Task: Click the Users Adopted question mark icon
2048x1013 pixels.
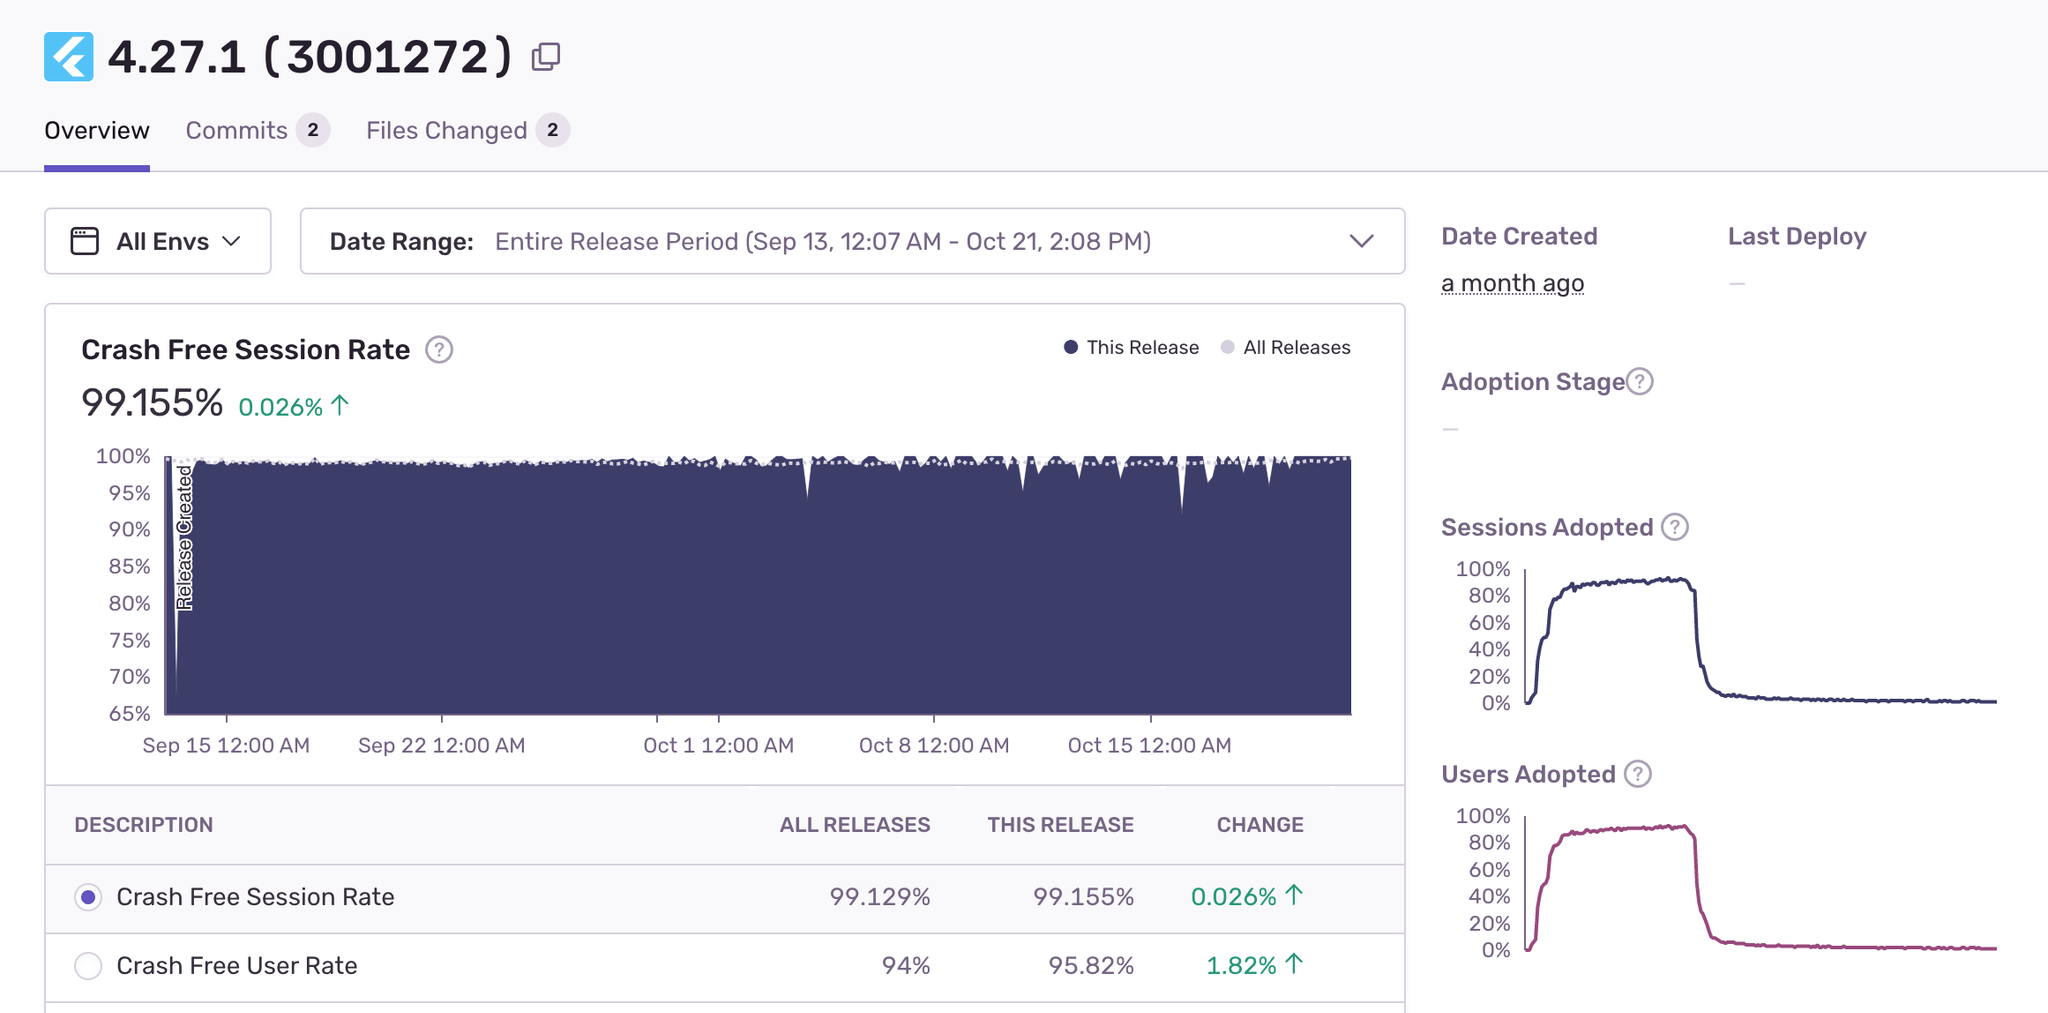Action: pyautogui.click(x=1637, y=774)
